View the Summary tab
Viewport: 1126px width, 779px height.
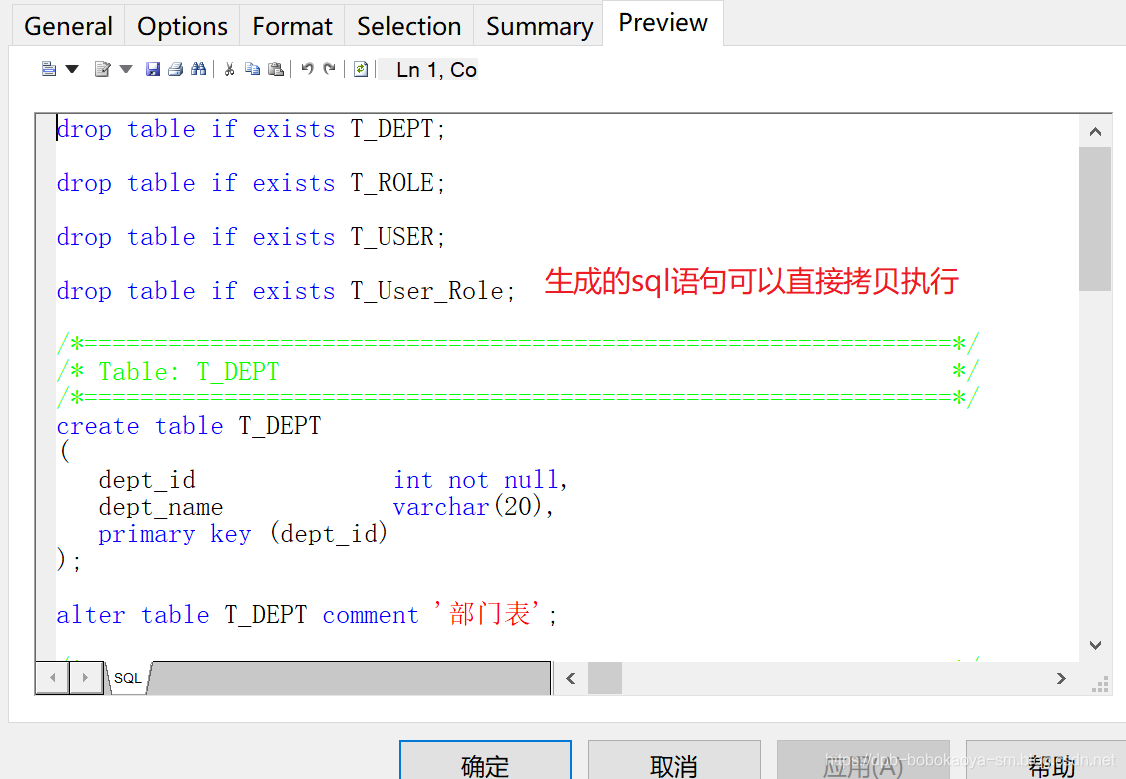(539, 26)
